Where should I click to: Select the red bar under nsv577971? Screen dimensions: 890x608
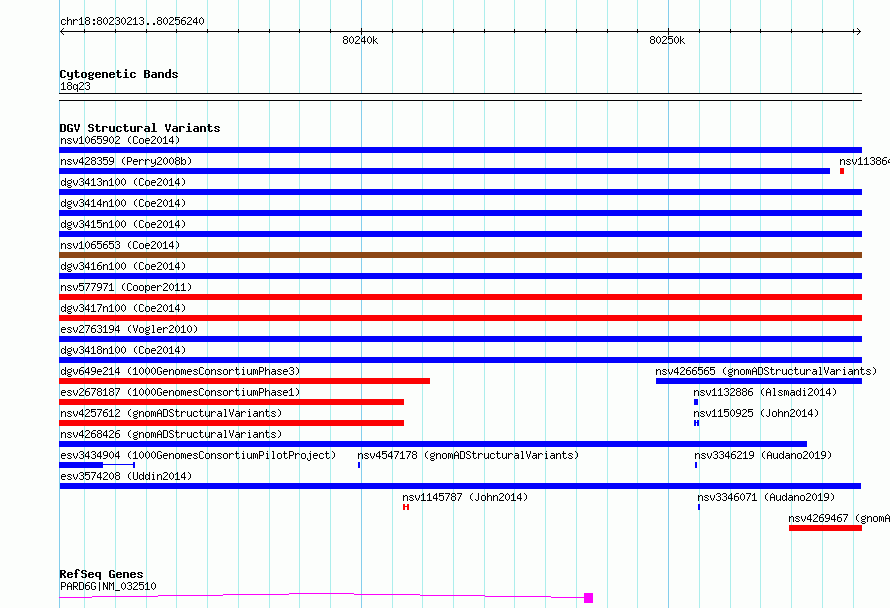tap(460, 297)
